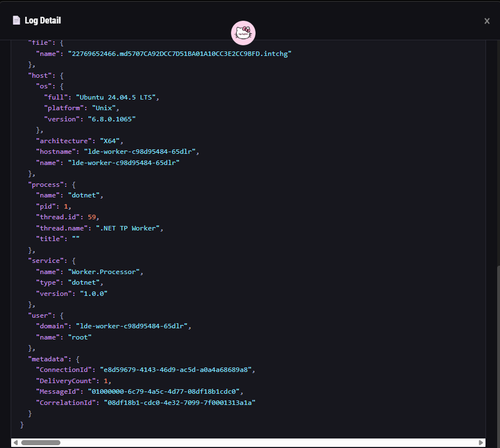
Task: Select the architecture value "X64"
Action: pyautogui.click(x=110, y=141)
